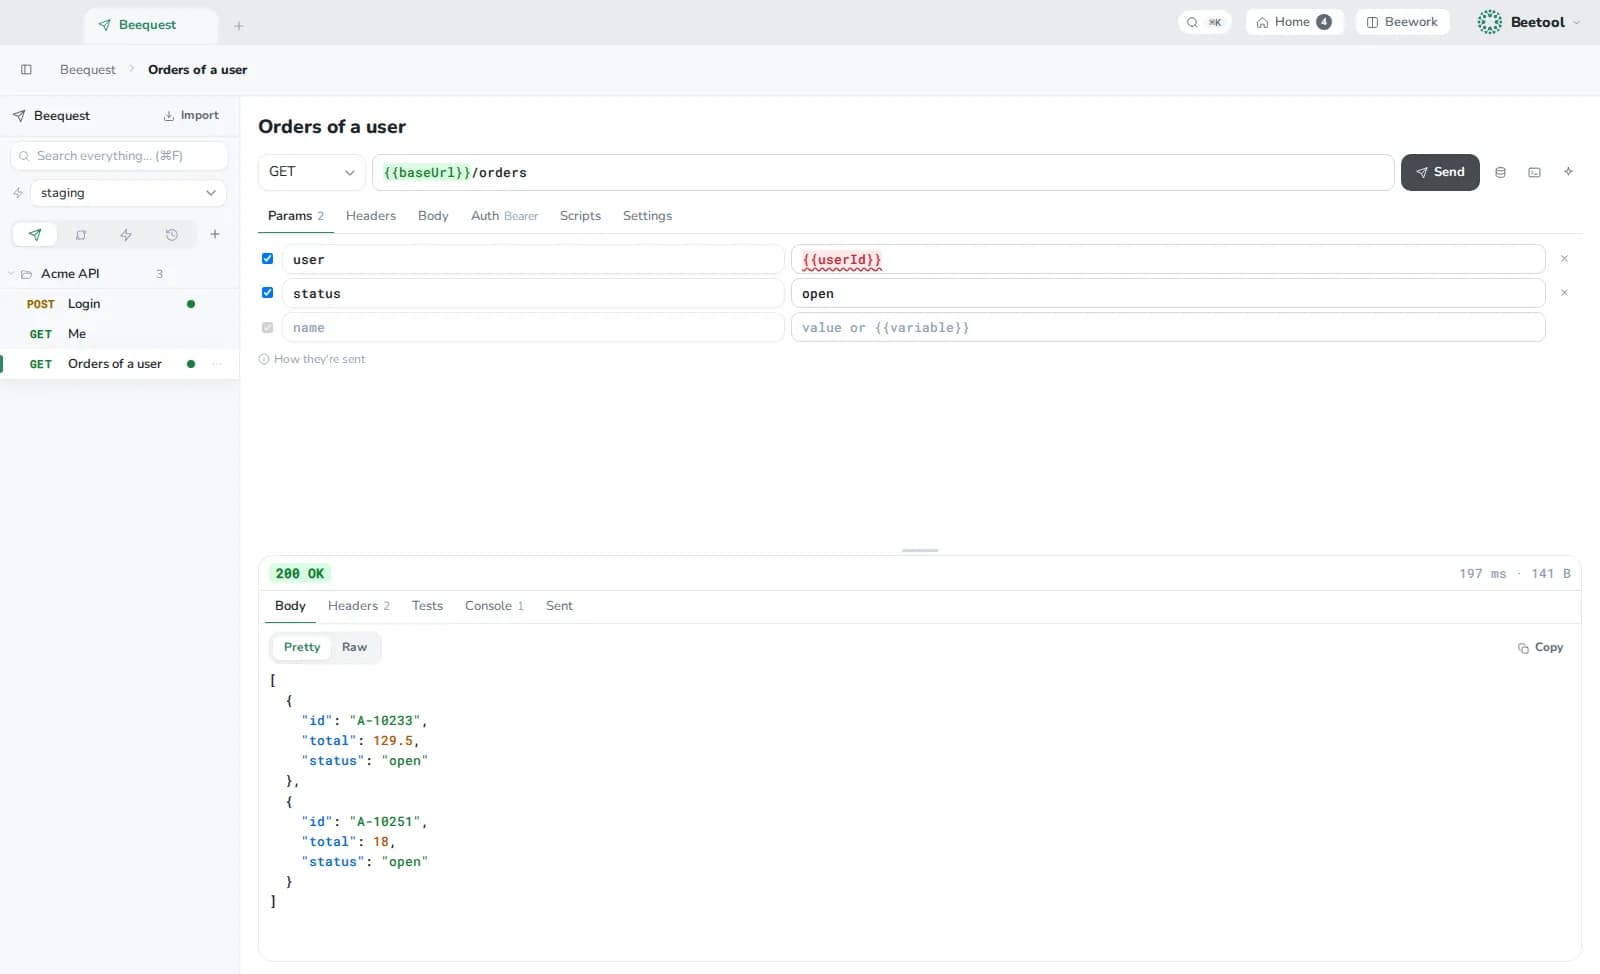Open more options for Orders of a user

217,364
